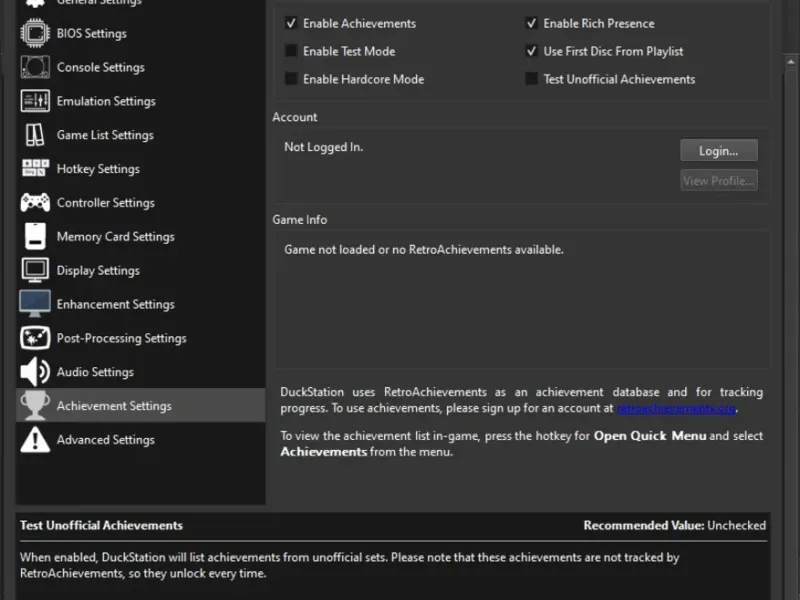Click the Memory Card Settings icon
Screen dimensions: 800x600
point(35,237)
